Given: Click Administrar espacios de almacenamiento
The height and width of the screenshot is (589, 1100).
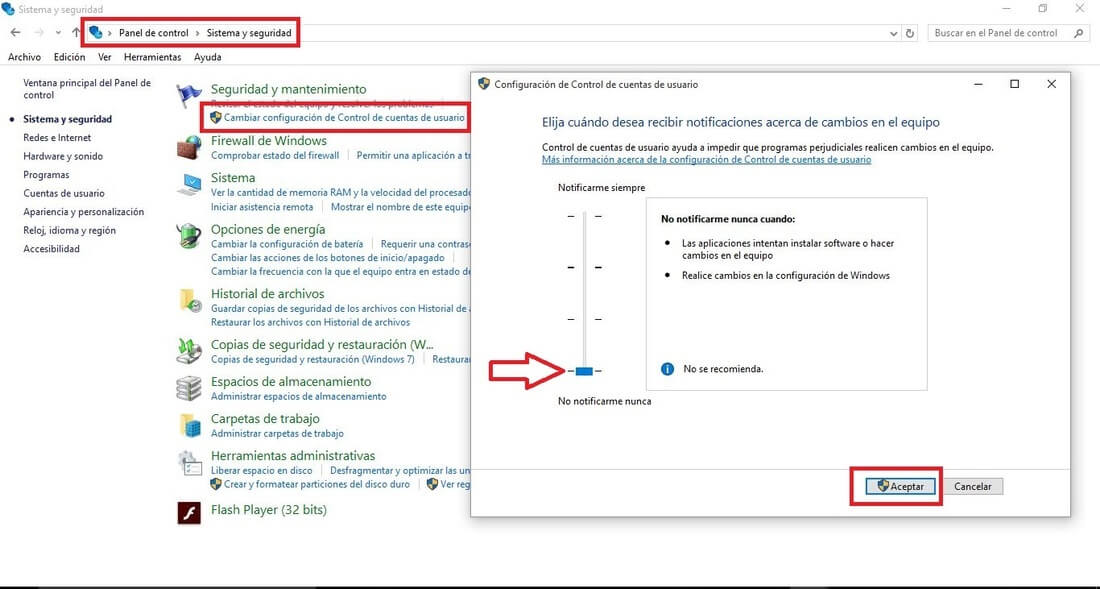Looking at the screenshot, I should (x=298, y=396).
